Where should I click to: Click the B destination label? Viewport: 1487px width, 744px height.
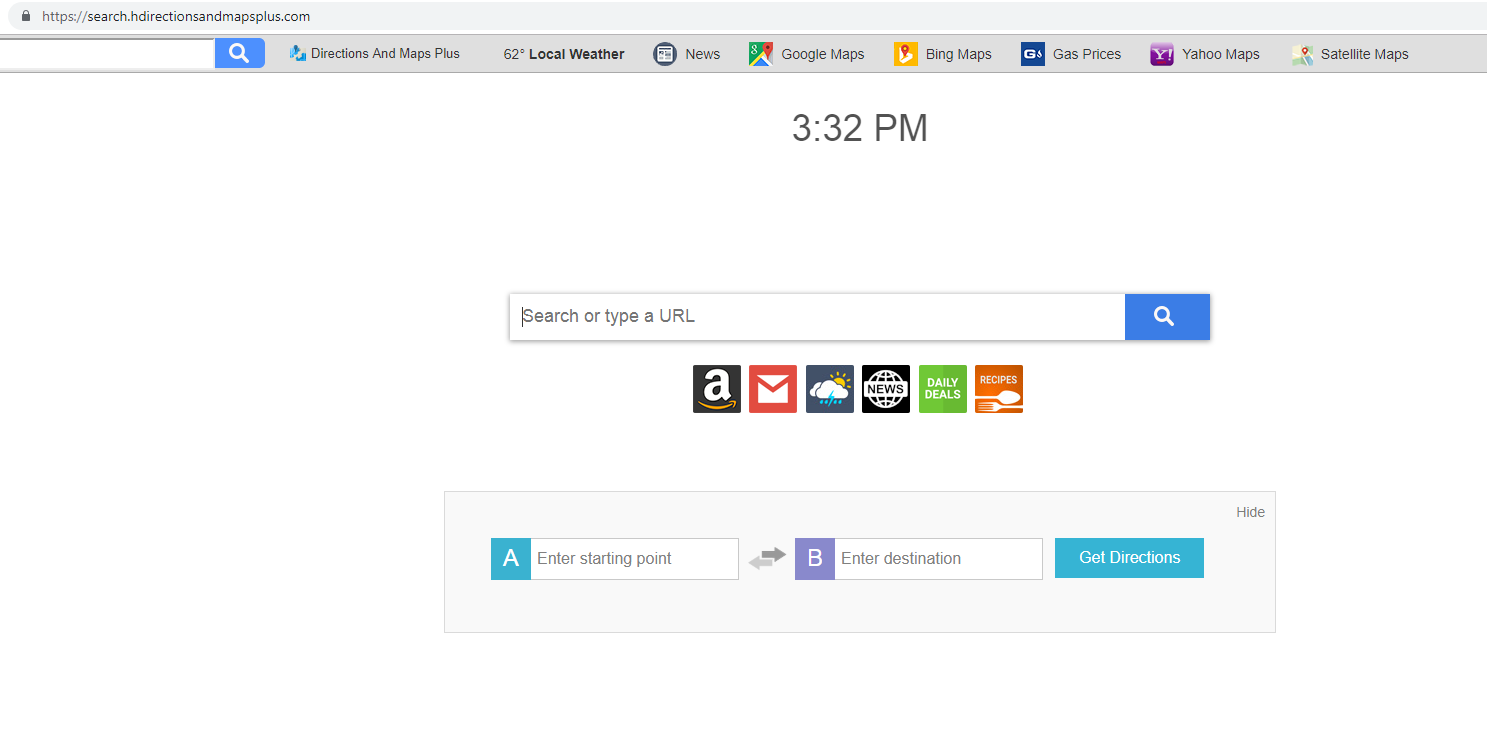point(815,559)
